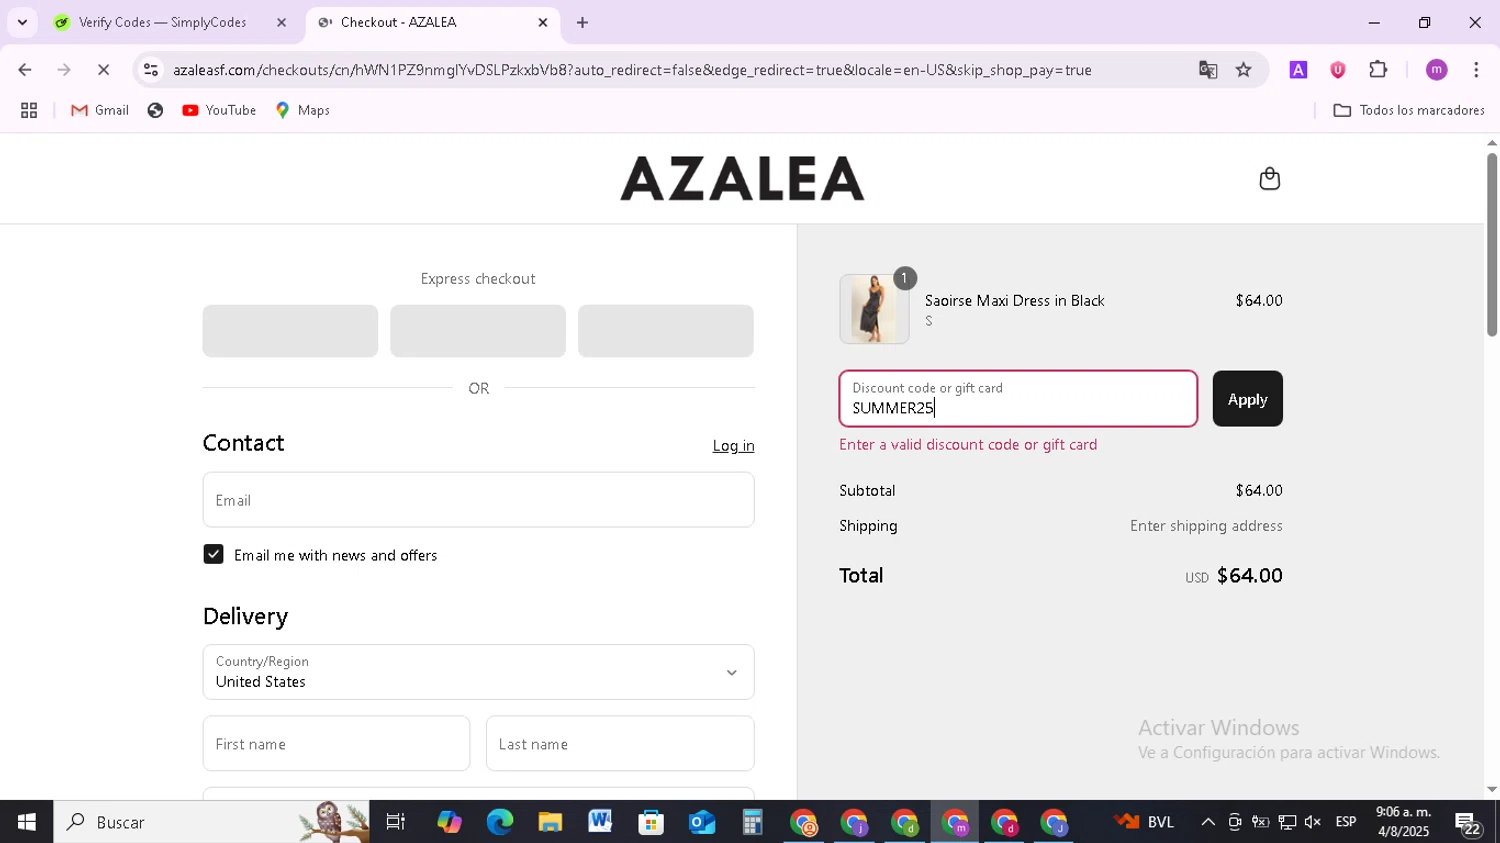The image size is (1500, 843).
Task: Bookmark this page with the star icon
Action: [x=1243, y=70]
